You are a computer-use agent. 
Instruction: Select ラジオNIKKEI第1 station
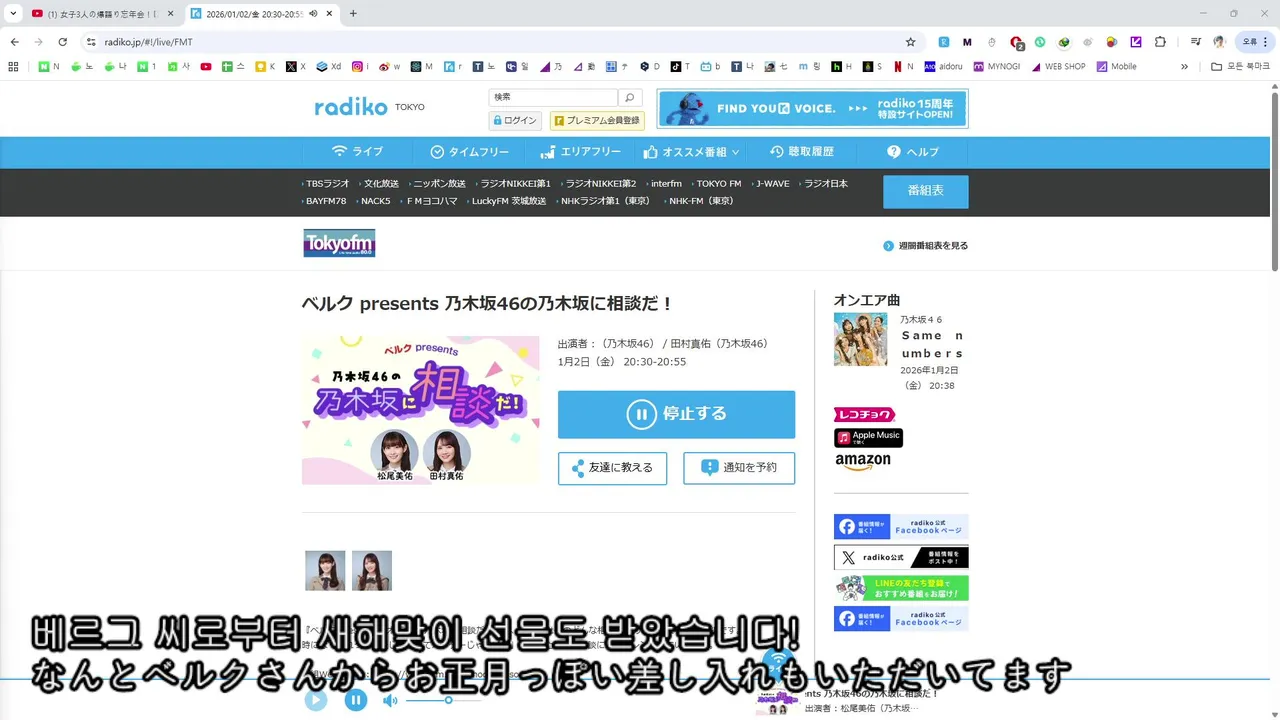pyautogui.click(x=514, y=184)
